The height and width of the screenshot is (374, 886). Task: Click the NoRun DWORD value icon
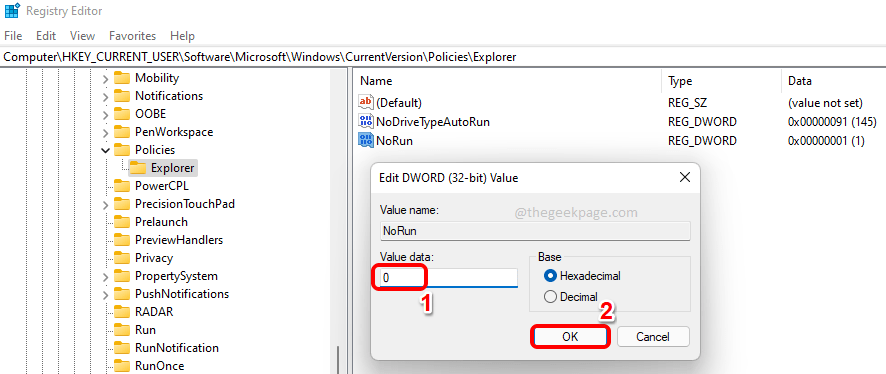[366, 140]
